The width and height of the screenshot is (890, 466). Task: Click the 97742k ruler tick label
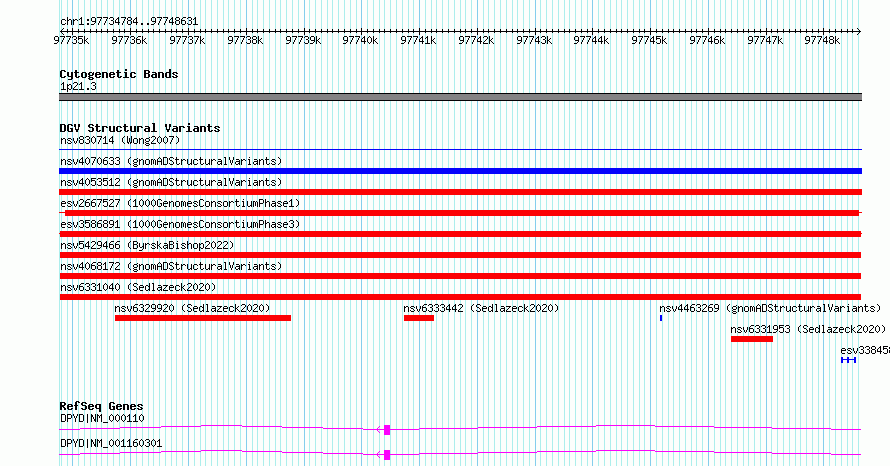tap(476, 40)
